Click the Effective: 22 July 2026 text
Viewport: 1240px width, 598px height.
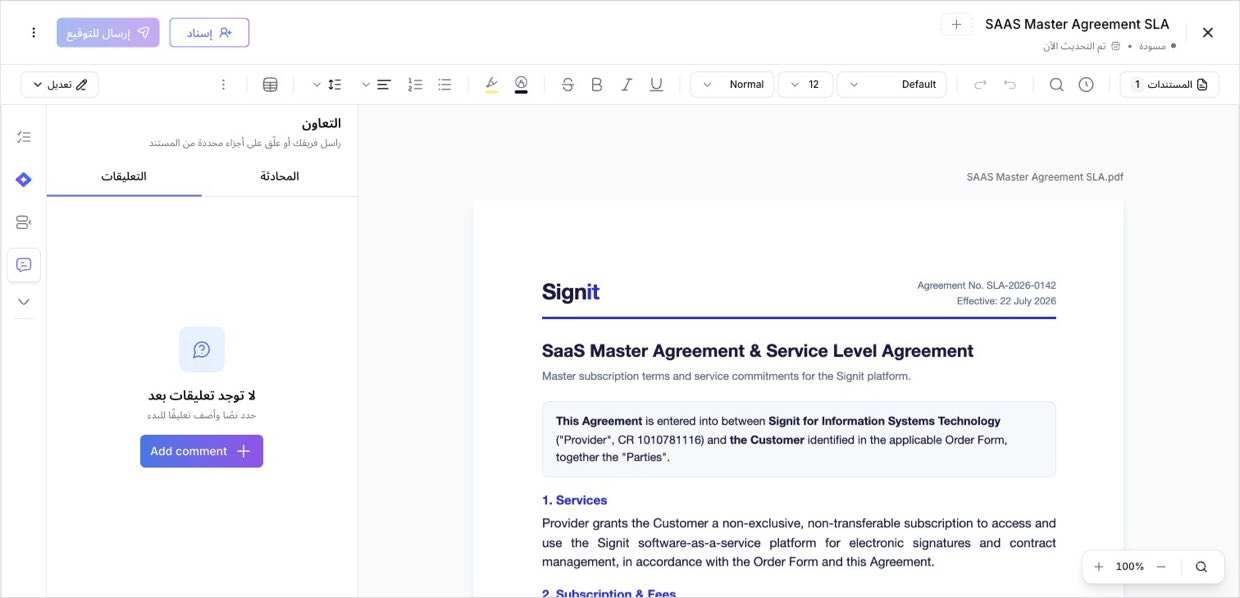1006,301
